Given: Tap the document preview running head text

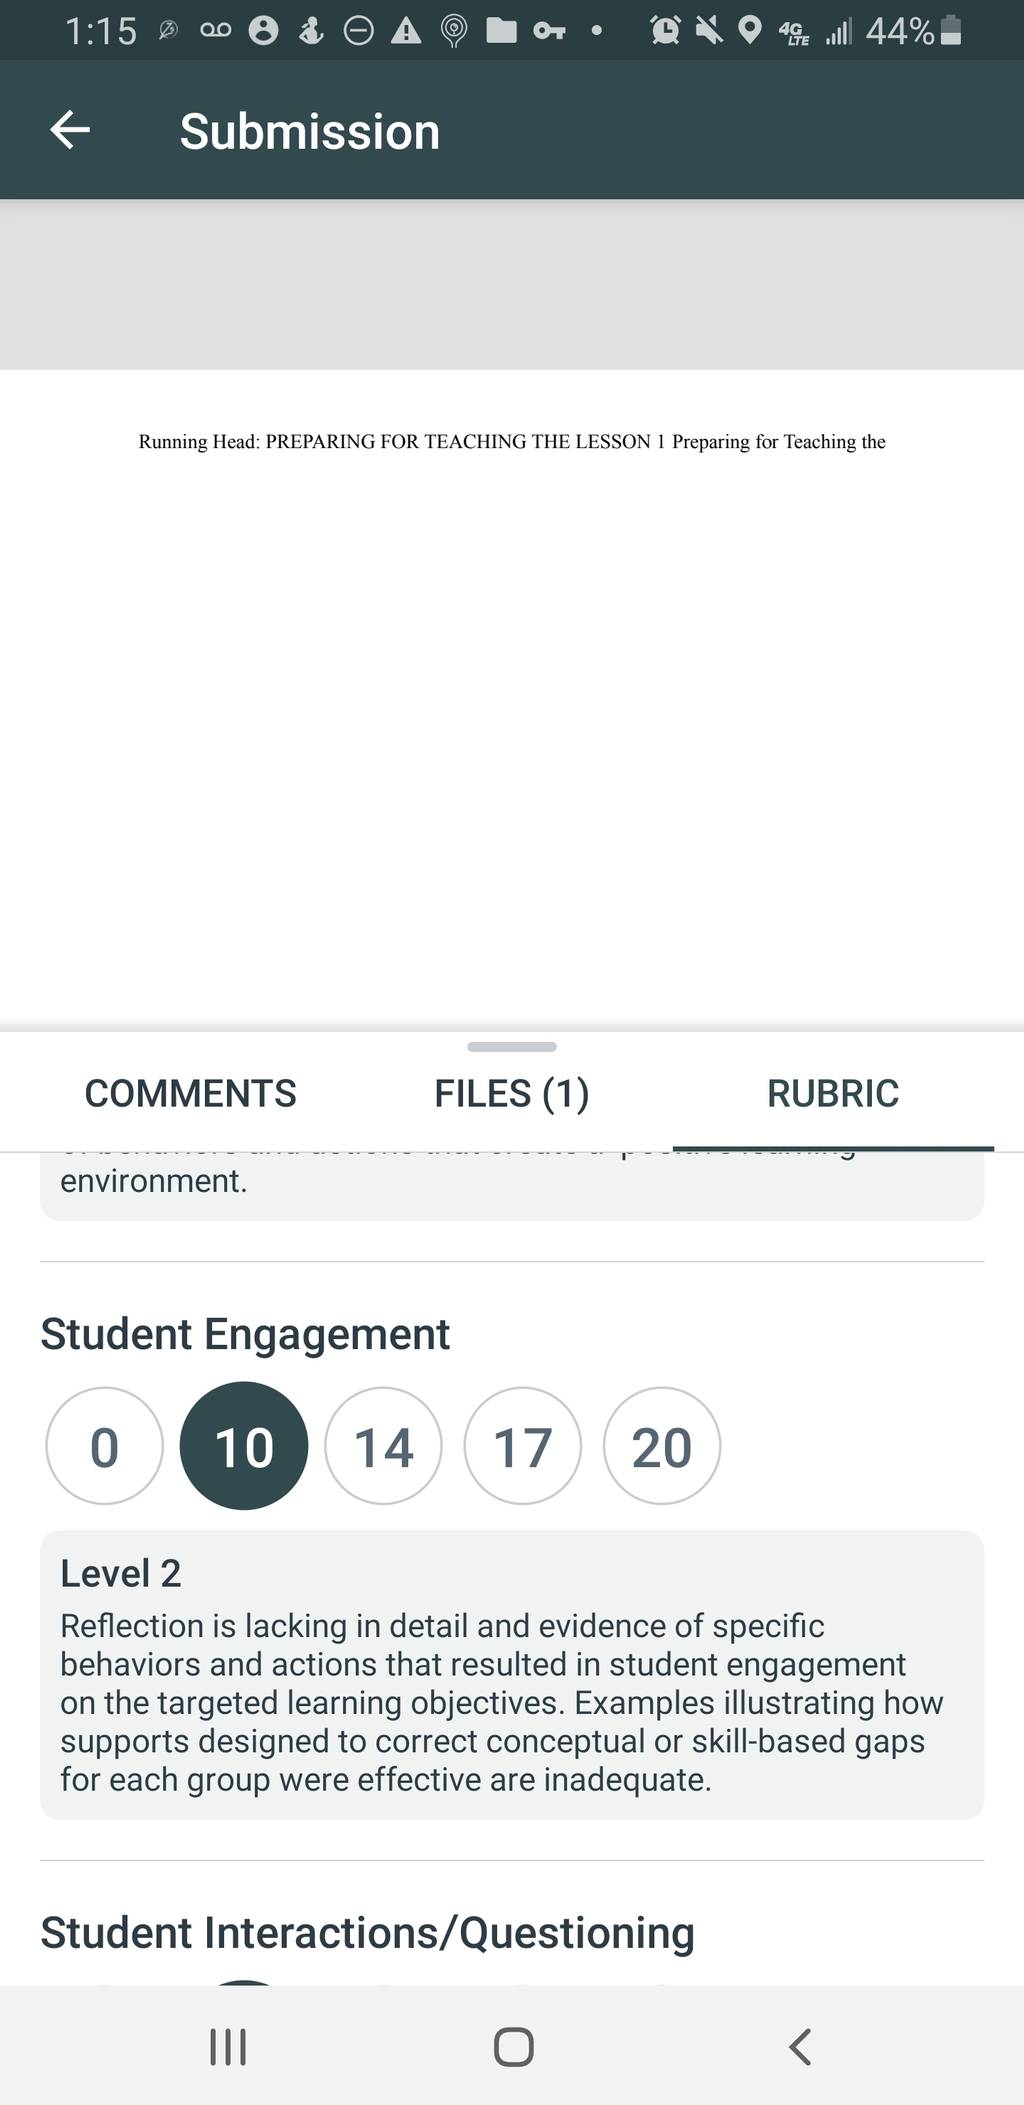Looking at the screenshot, I should click(x=512, y=441).
